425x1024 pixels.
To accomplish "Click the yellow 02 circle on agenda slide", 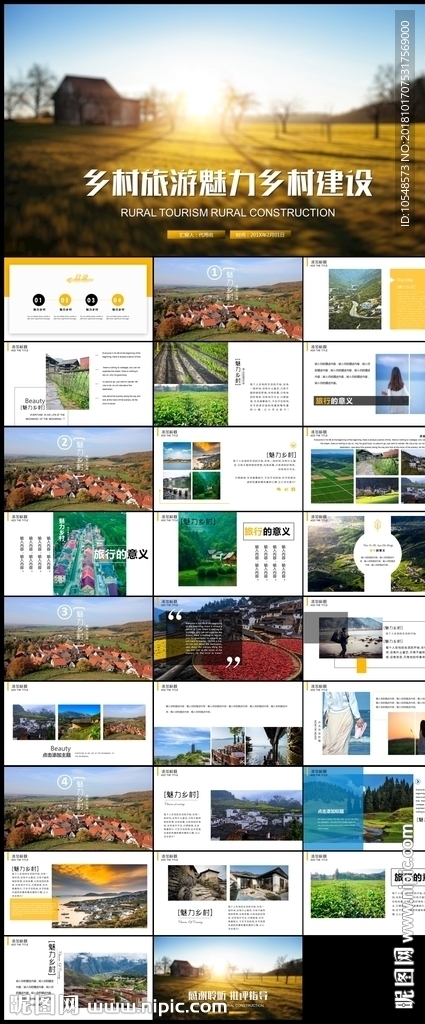I will pyautogui.click(x=65, y=300).
